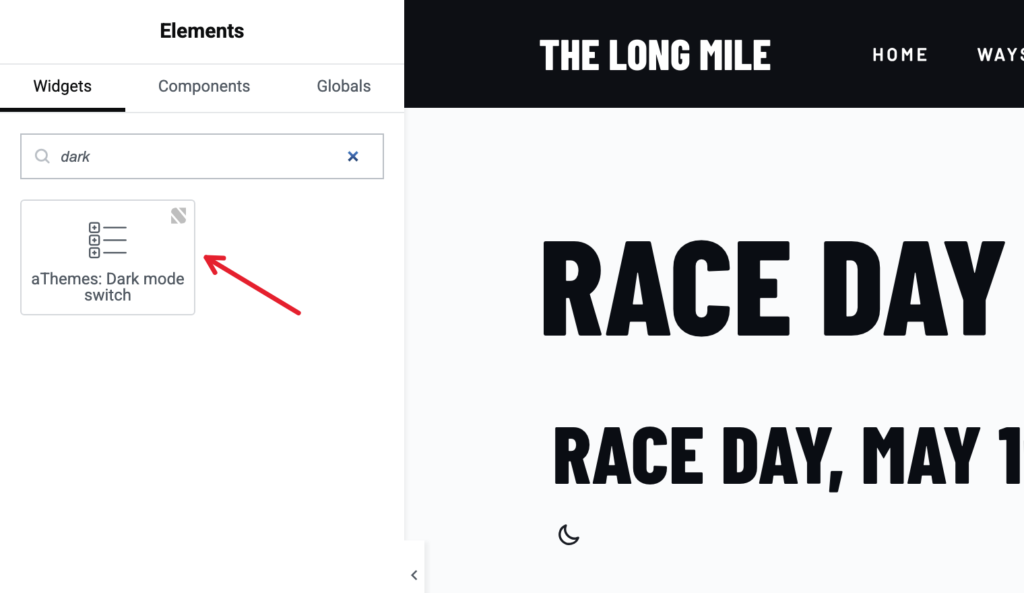Select the Globals tab
The image size is (1024, 593).
344,86
